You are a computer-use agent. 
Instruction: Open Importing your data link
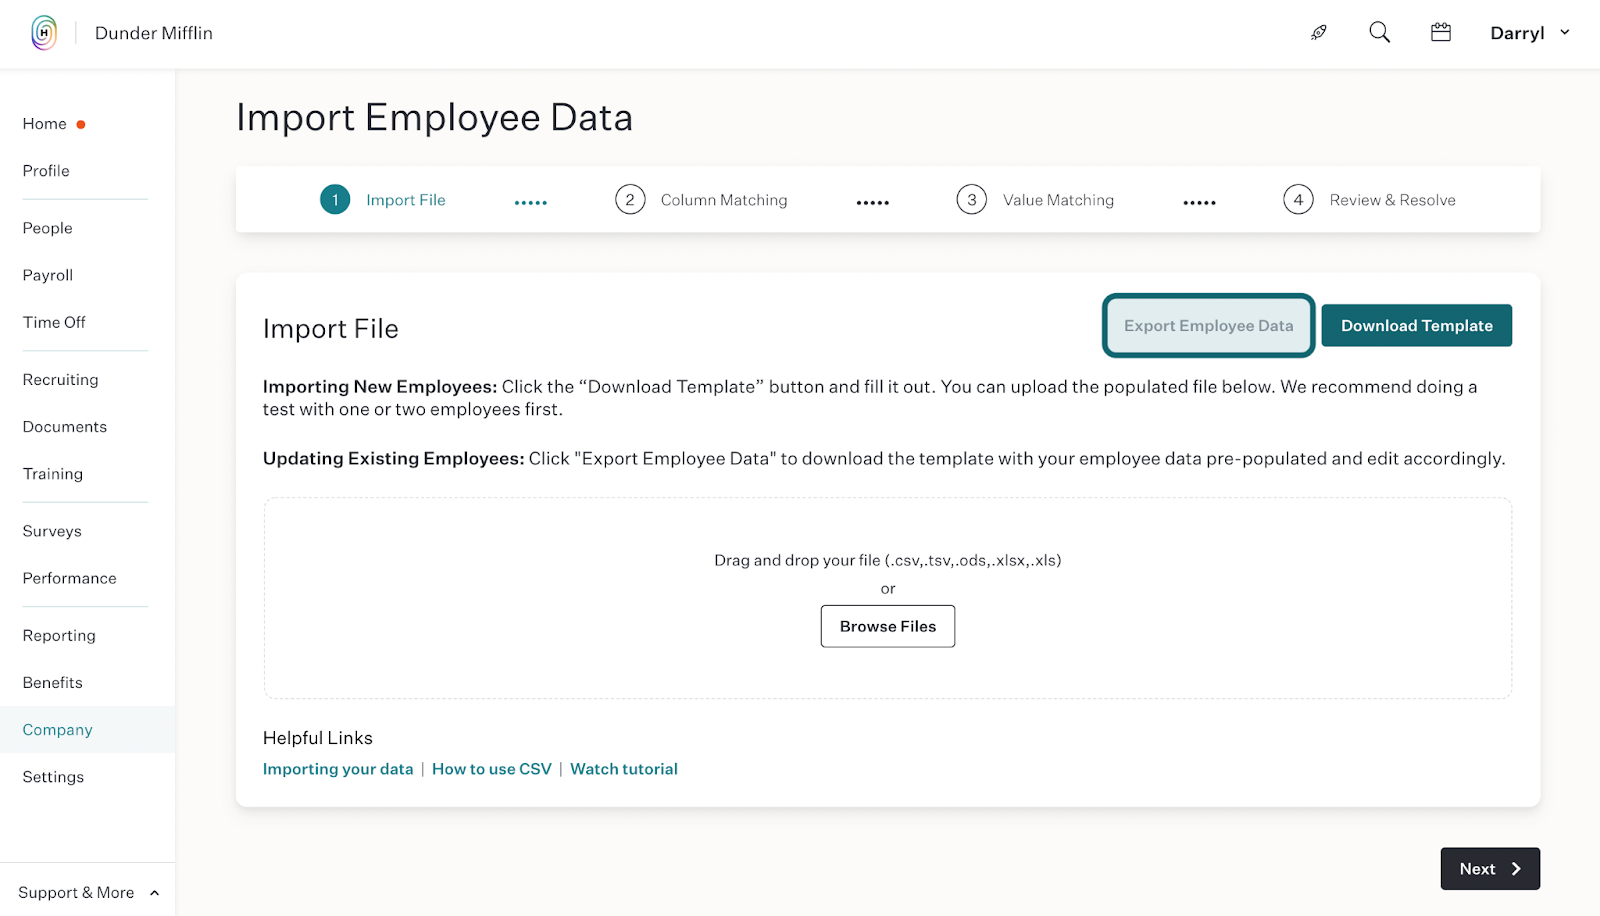tap(338, 769)
